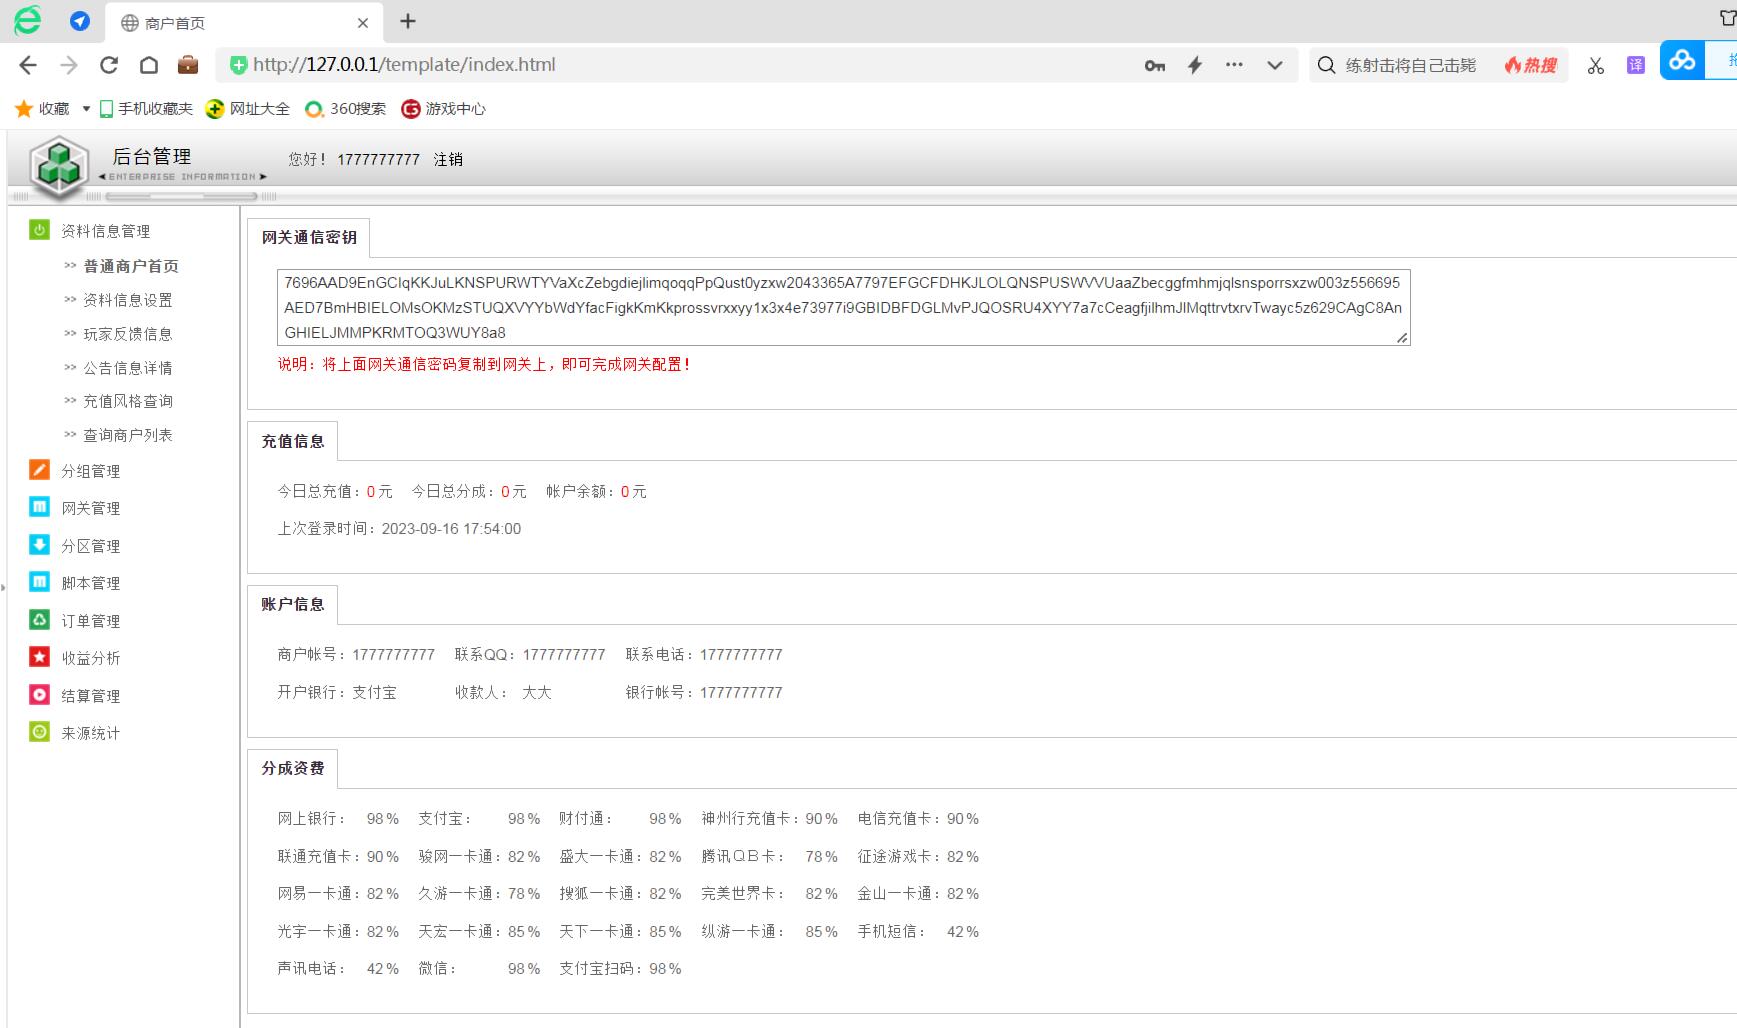Open the scissors screenshot tool

coord(1595,65)
